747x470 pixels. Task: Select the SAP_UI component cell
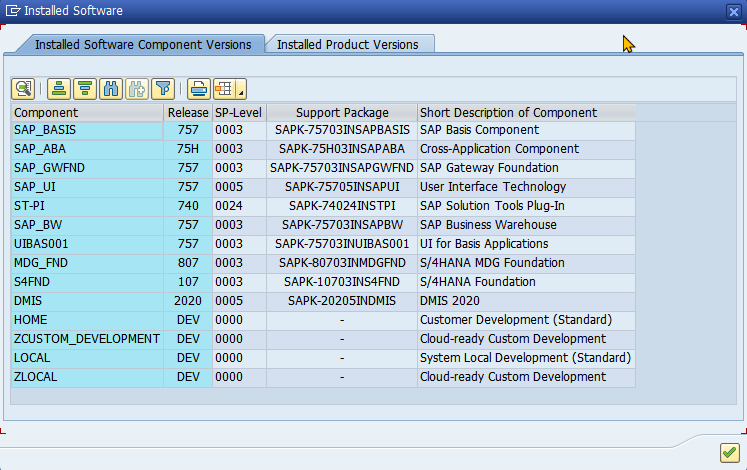point(87,188)
